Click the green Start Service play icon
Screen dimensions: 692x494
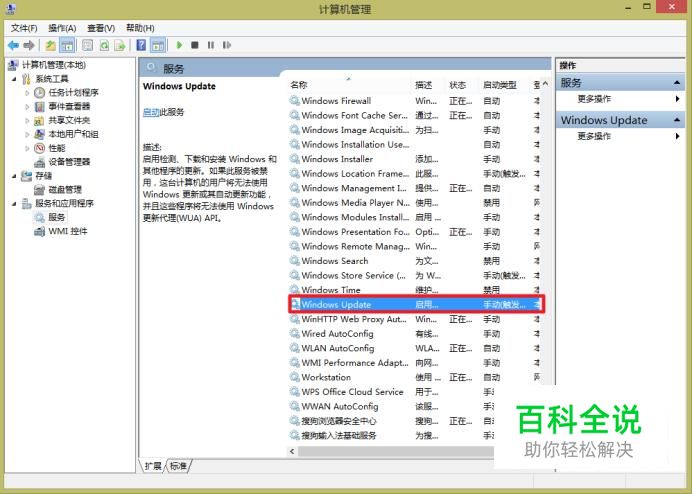(179, 45)
